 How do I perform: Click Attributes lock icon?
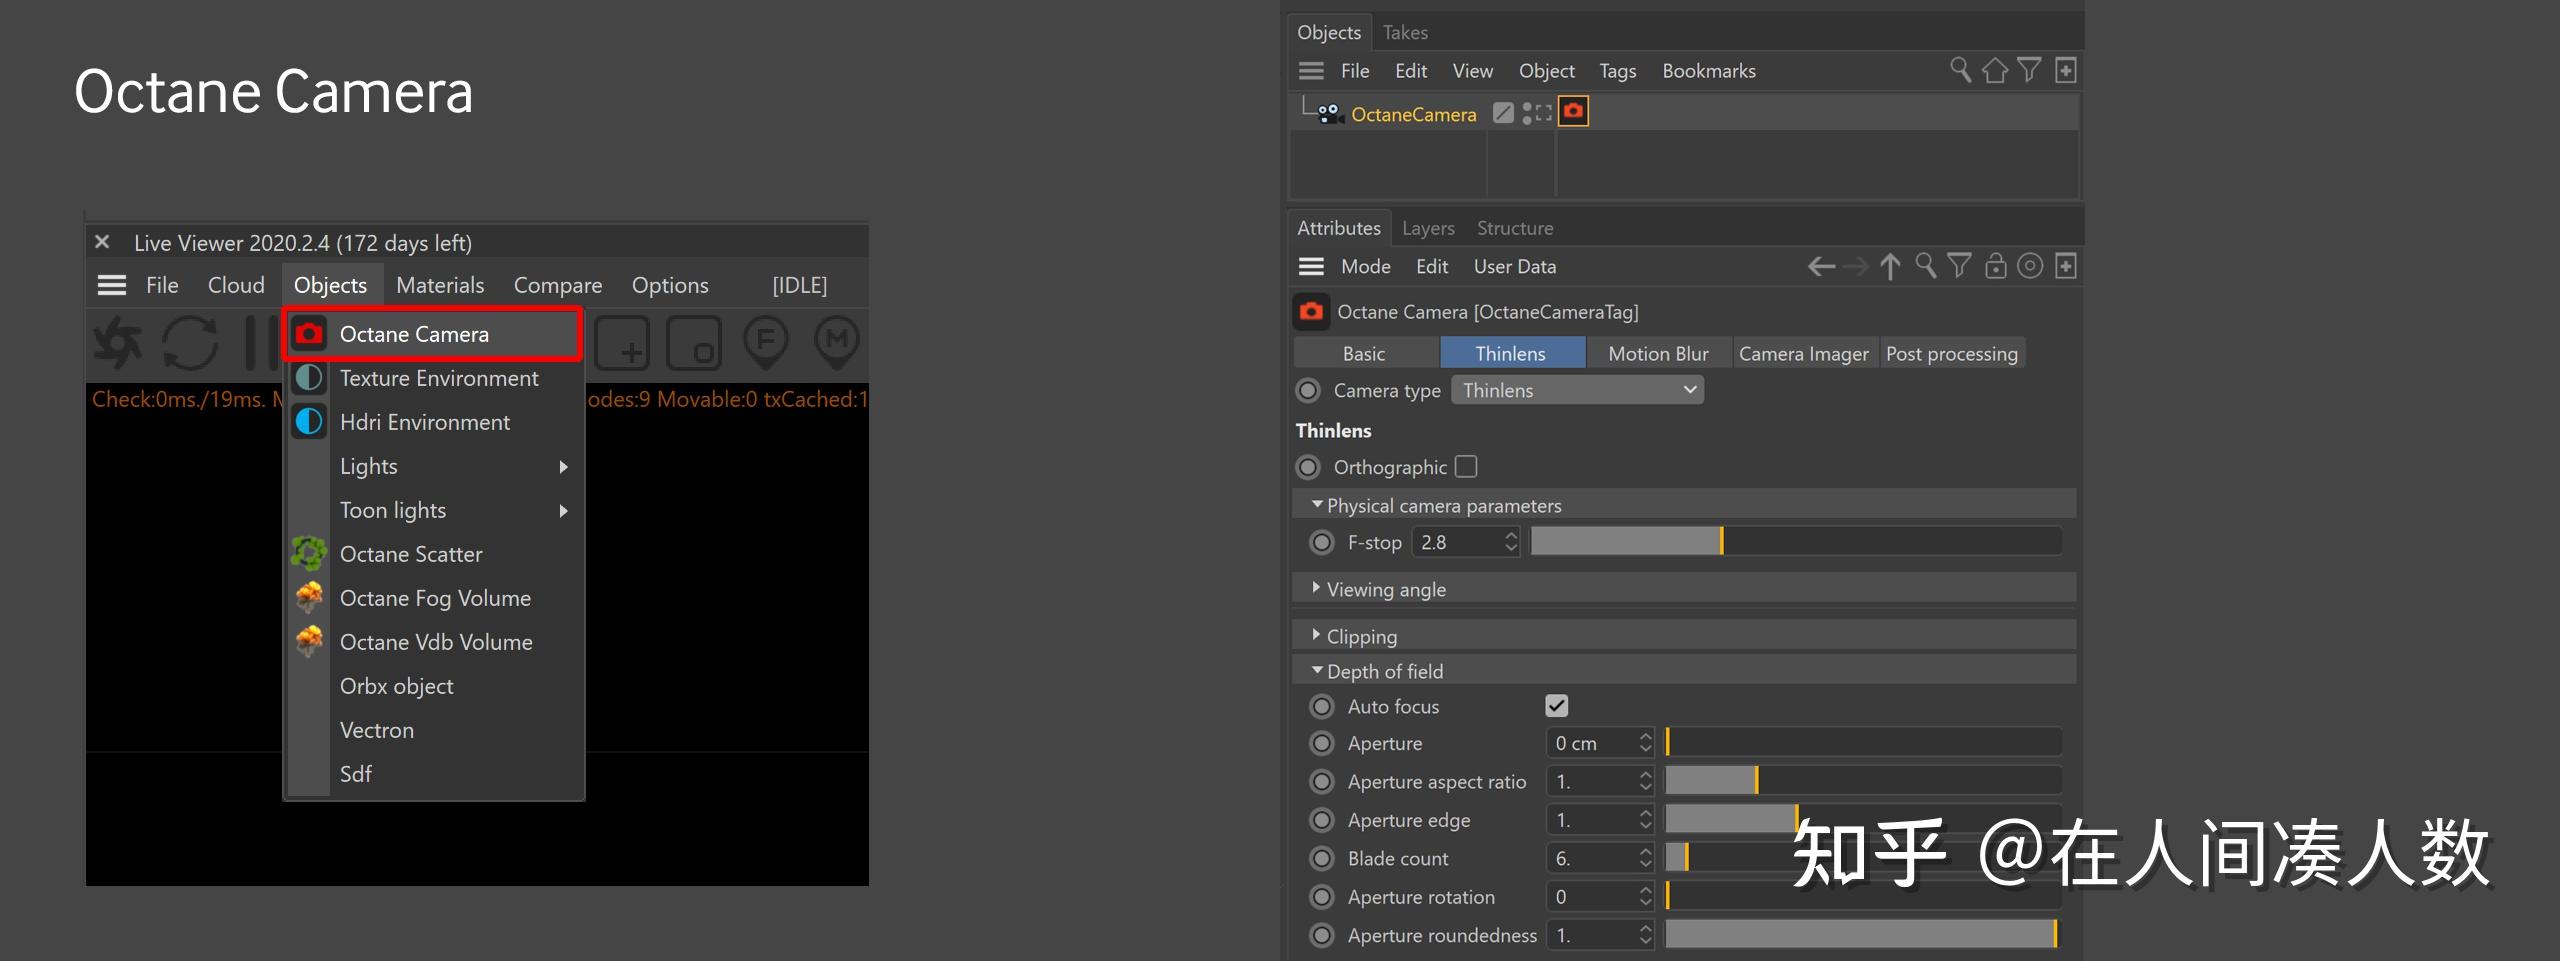pyautogui.click(x=1995, y=266)
